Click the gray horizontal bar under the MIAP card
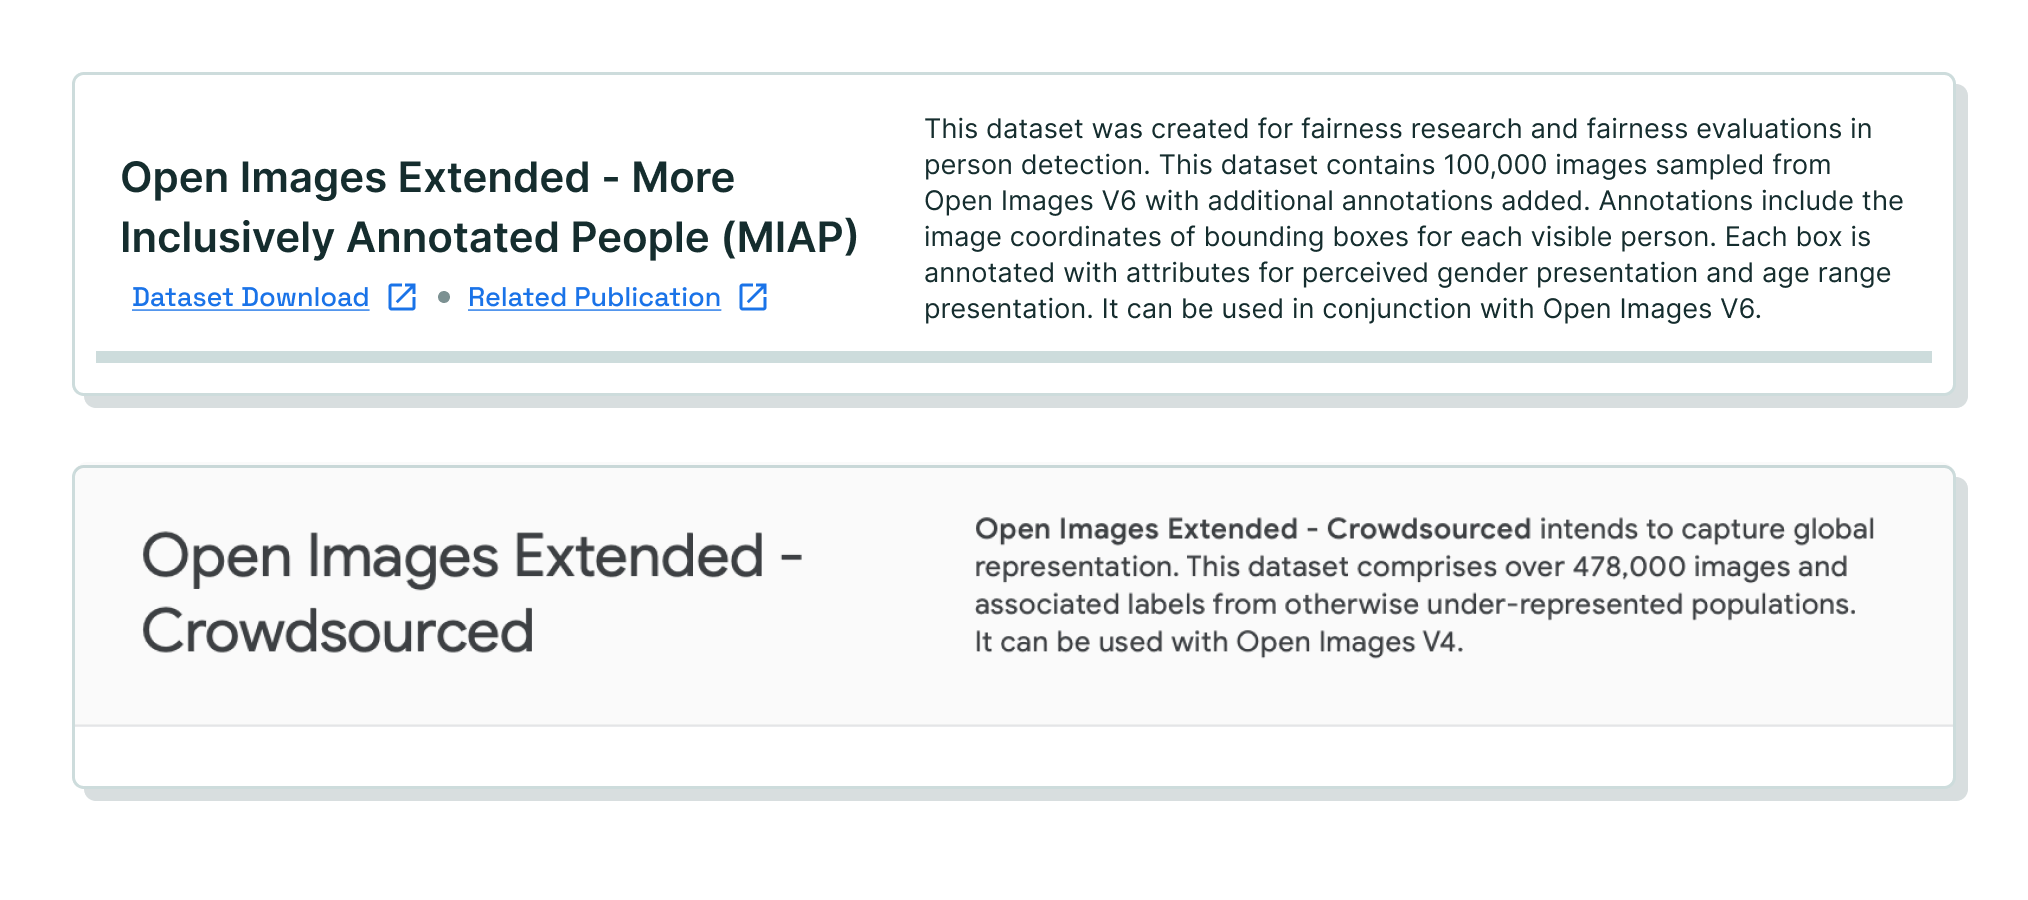 click(x=1013, y=357)
